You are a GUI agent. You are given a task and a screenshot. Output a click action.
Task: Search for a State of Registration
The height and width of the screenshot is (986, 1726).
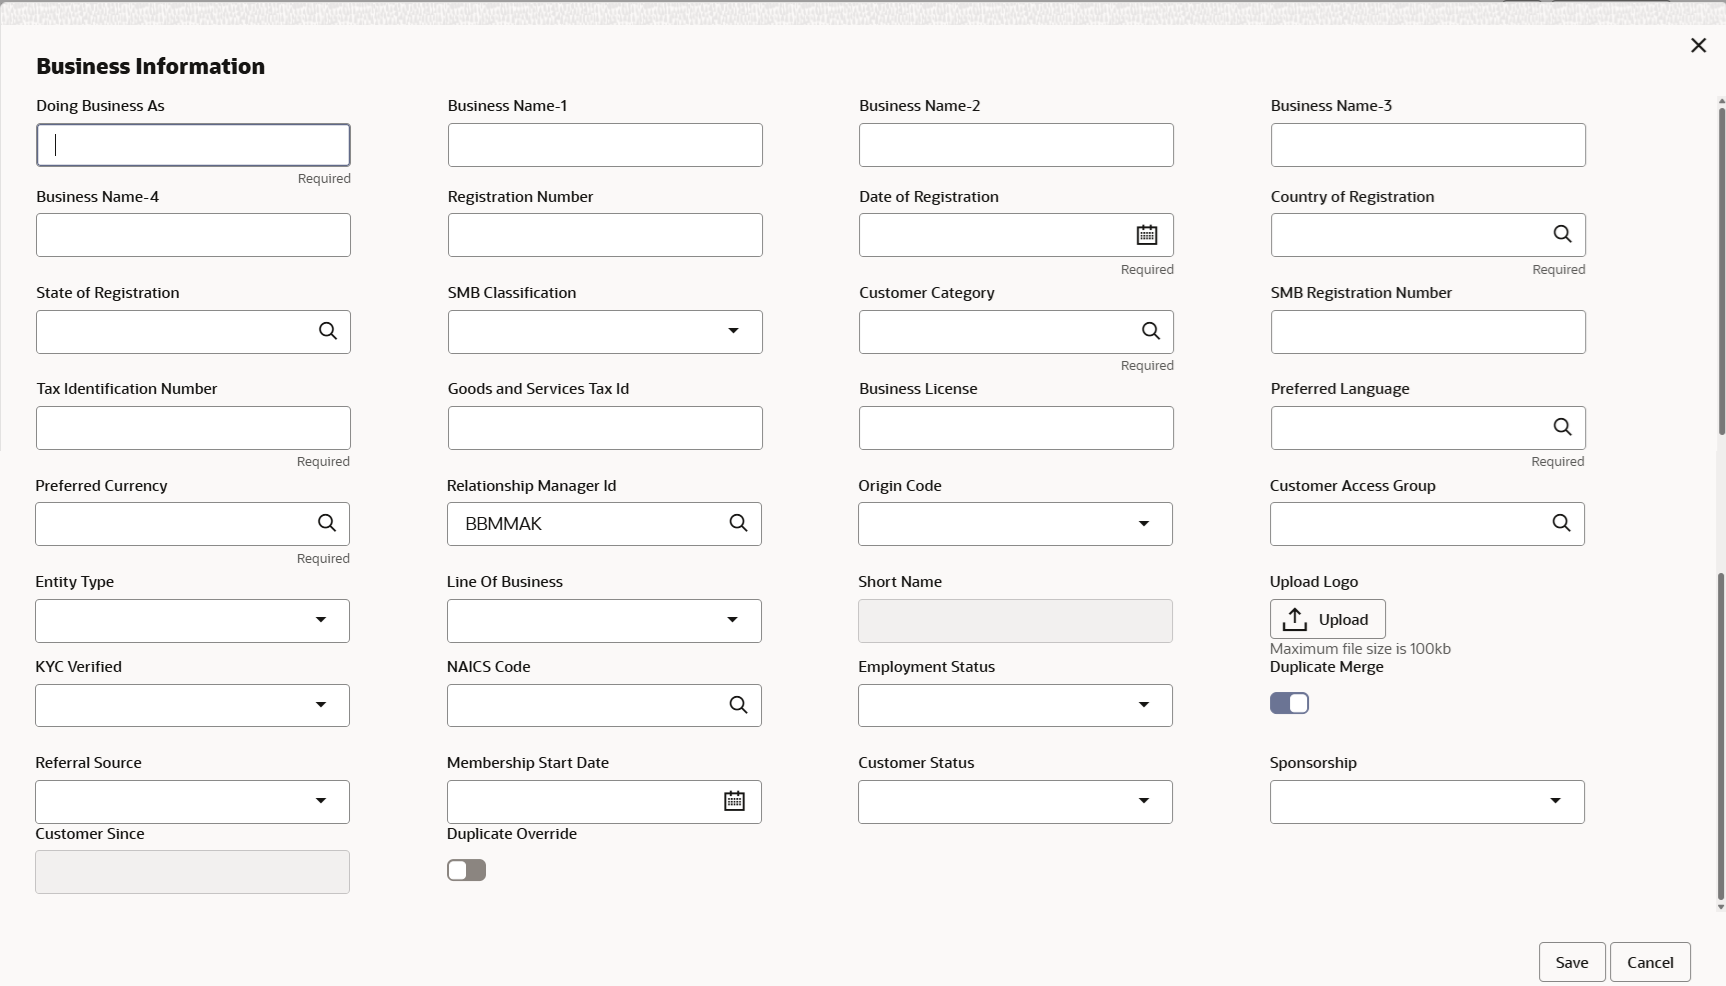click(327, 331)
